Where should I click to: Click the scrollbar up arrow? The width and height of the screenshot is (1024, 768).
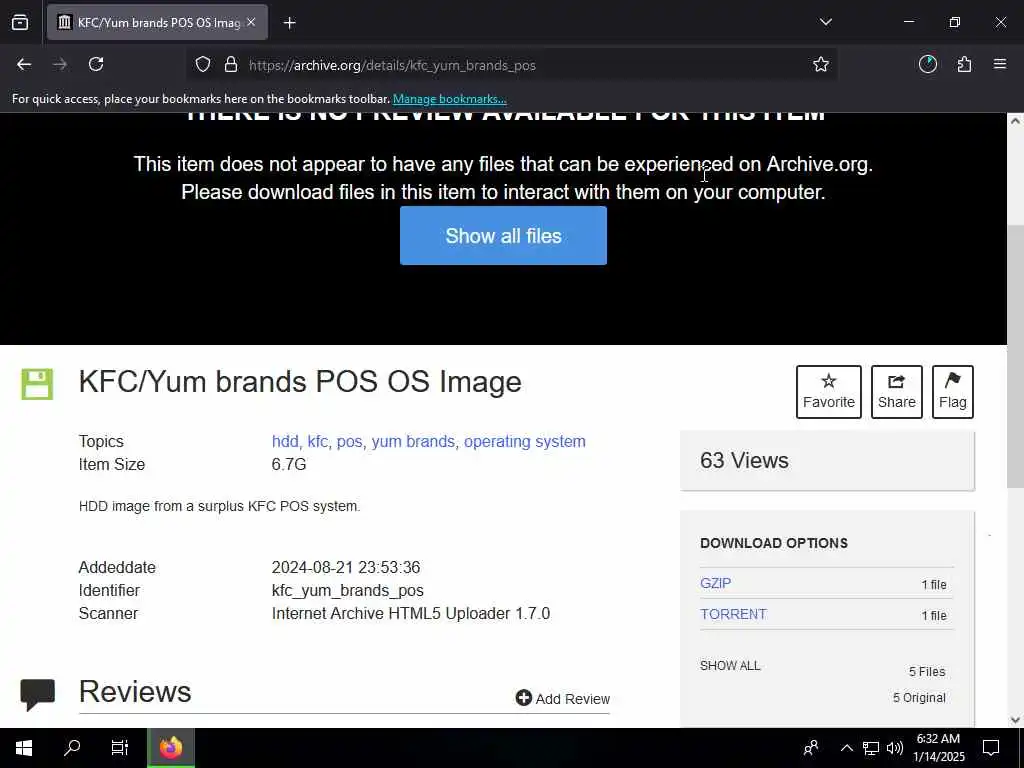[x=1016, y=121]
